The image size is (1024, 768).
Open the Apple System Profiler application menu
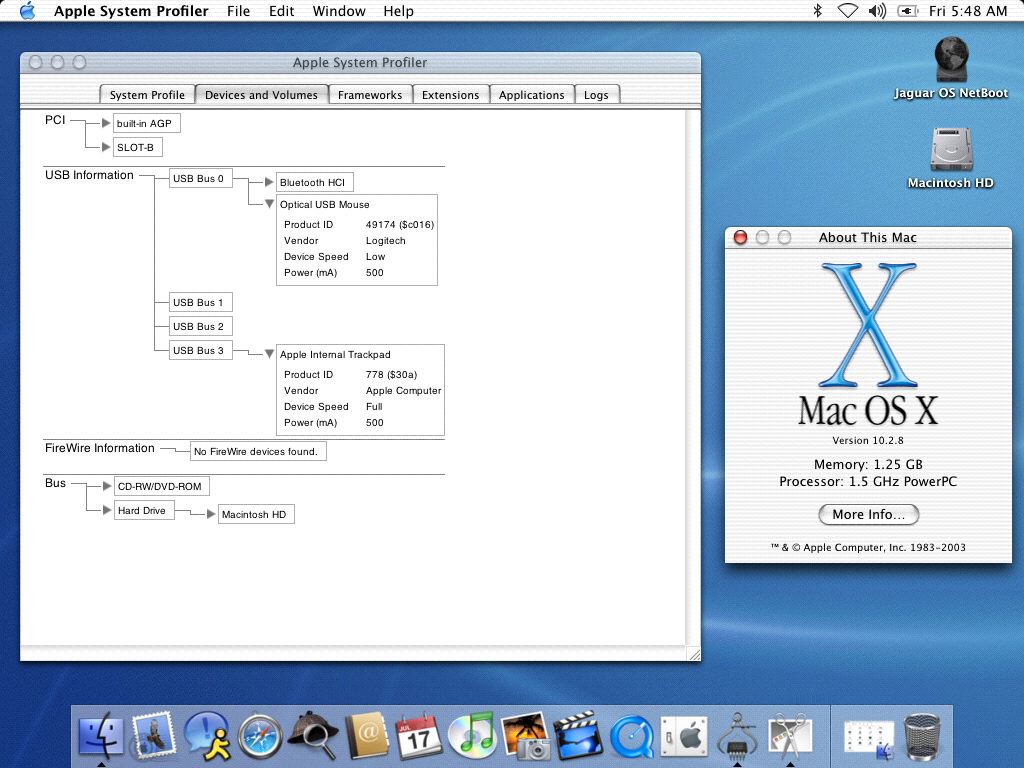point(131,11)
